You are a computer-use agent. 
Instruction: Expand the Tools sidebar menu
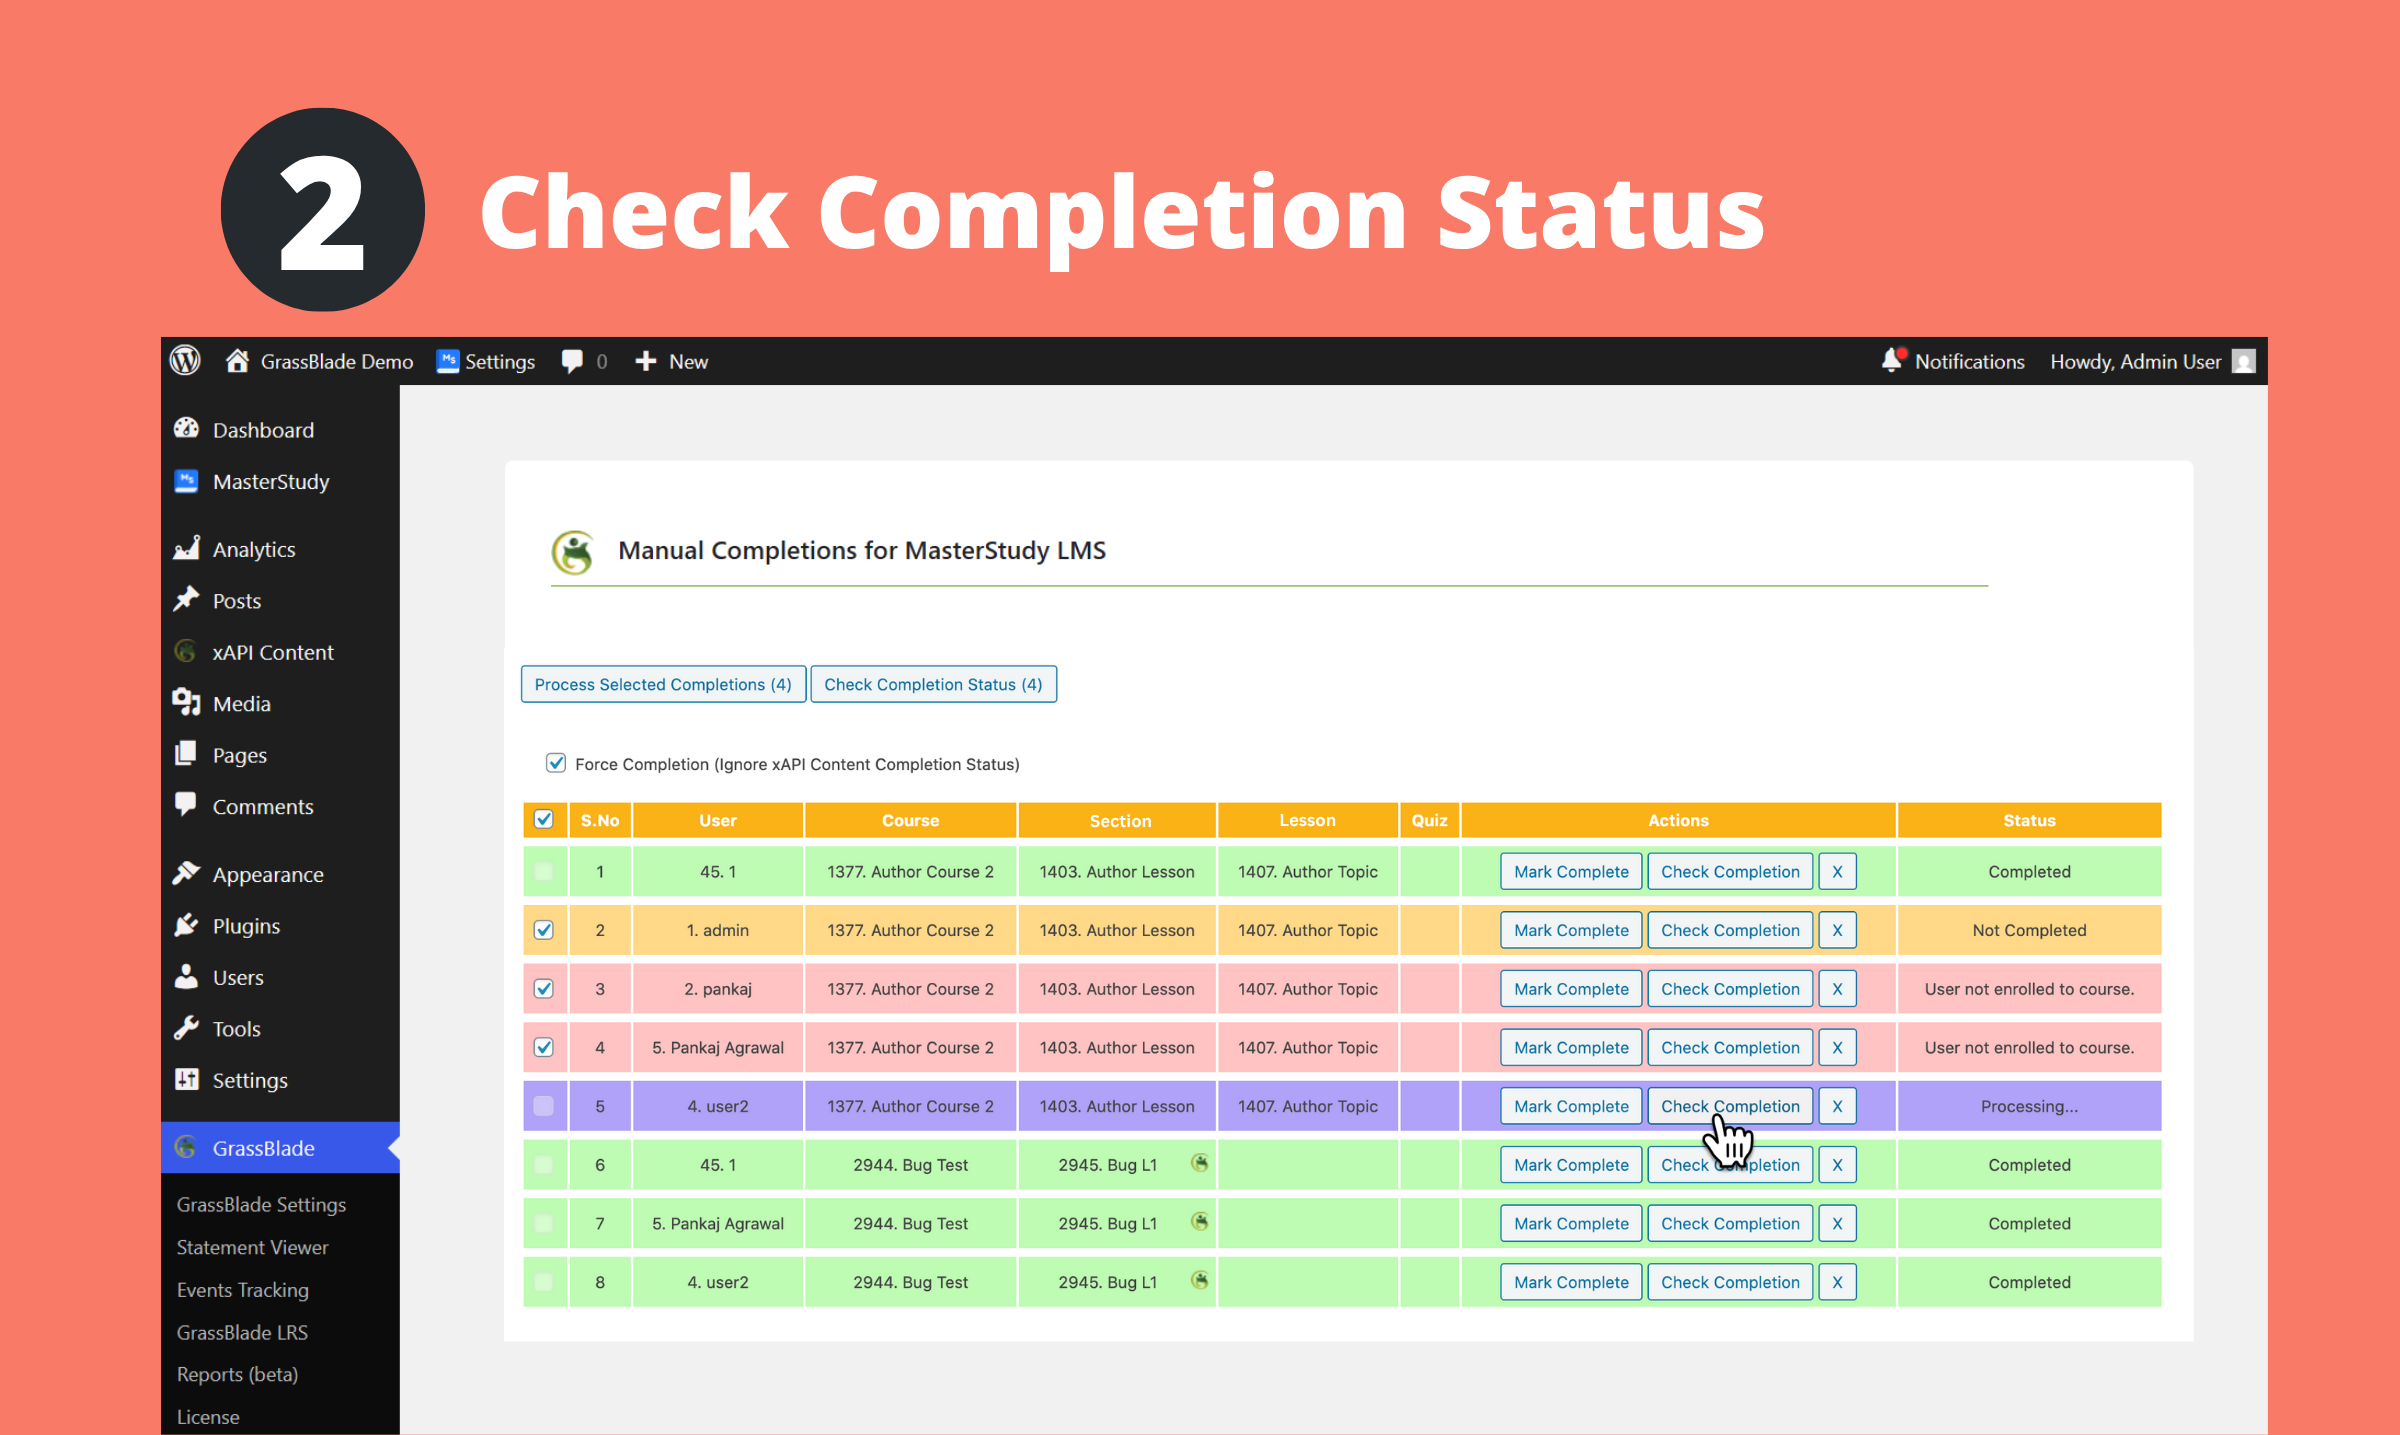pyautogui.click(x=236, y=1029)
